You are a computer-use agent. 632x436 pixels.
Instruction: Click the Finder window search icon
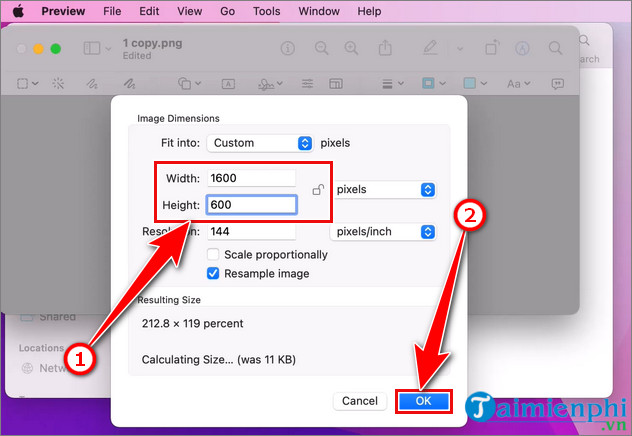pyautogui.click(x=584, y=40)
